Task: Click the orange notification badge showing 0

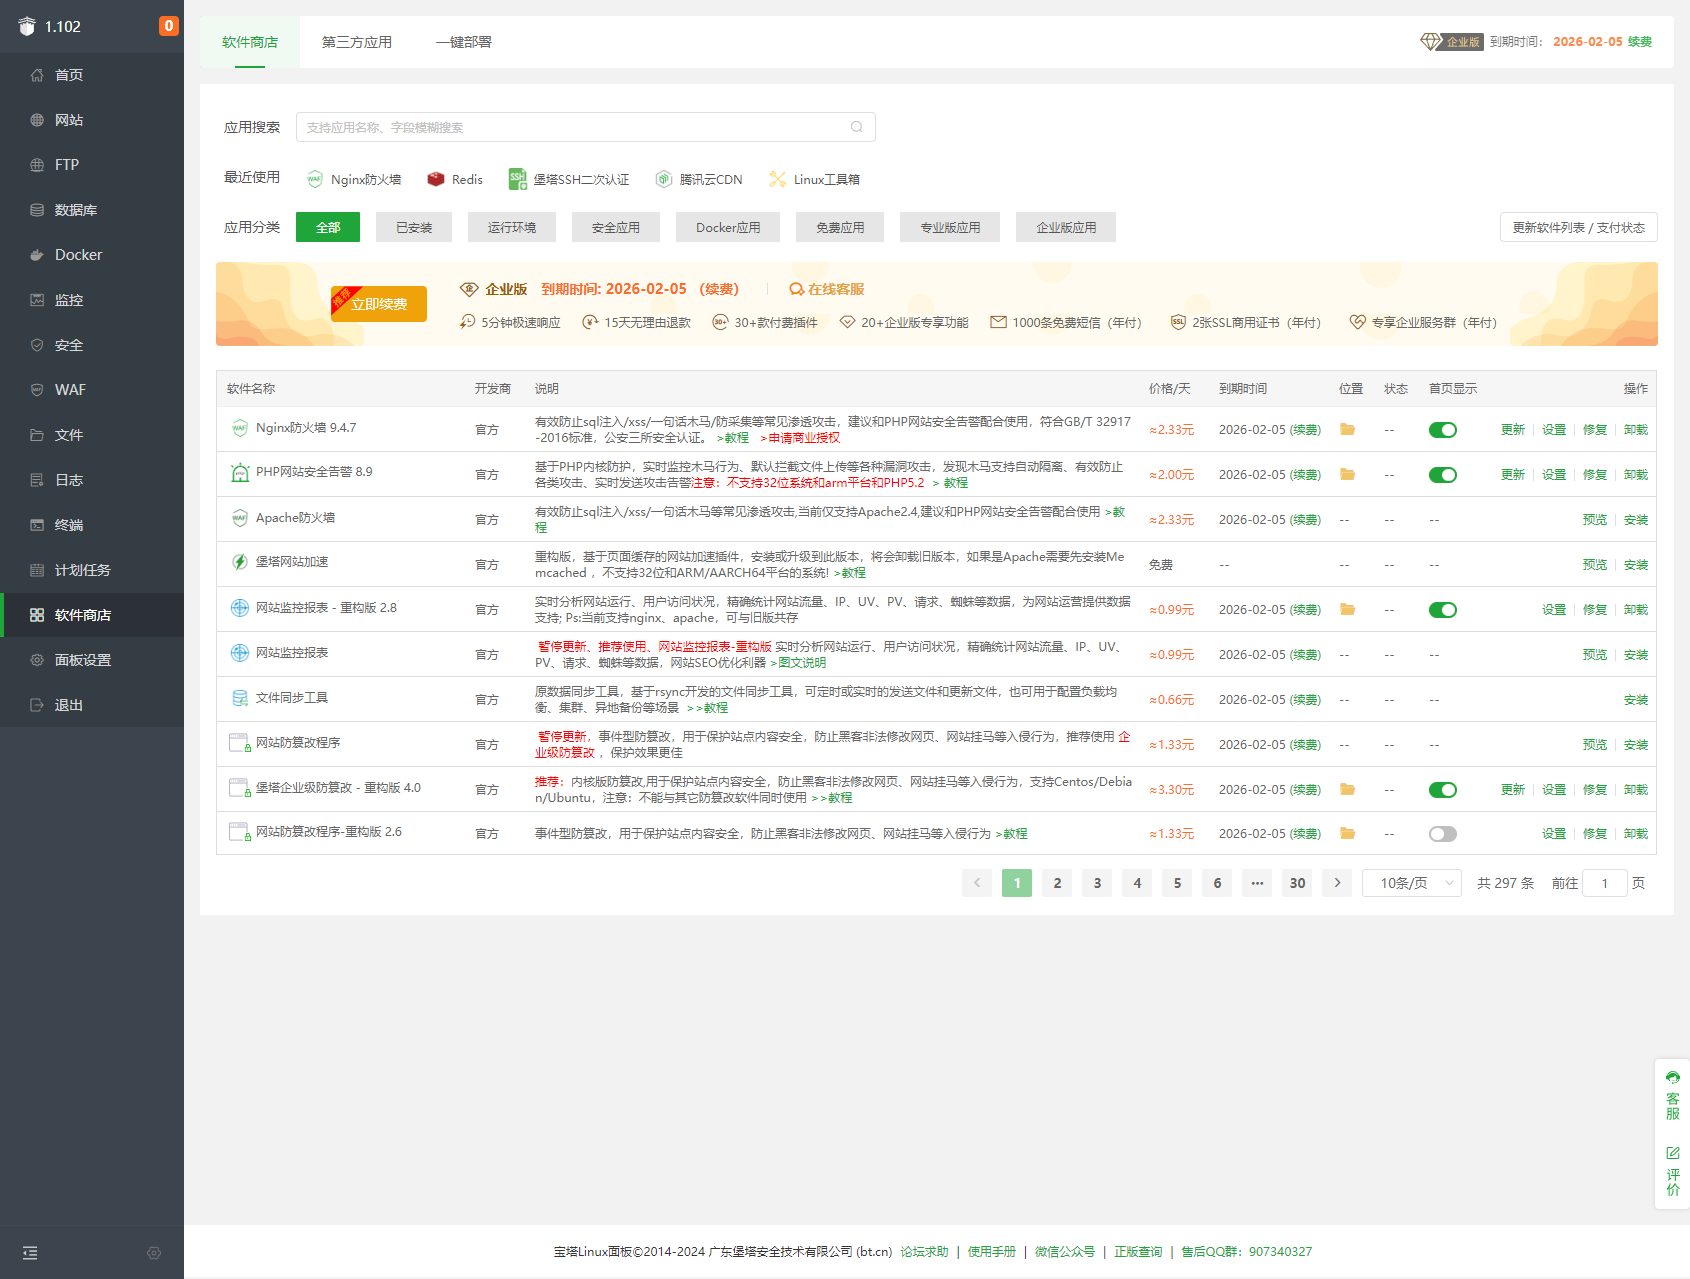Action: [169, 26]
